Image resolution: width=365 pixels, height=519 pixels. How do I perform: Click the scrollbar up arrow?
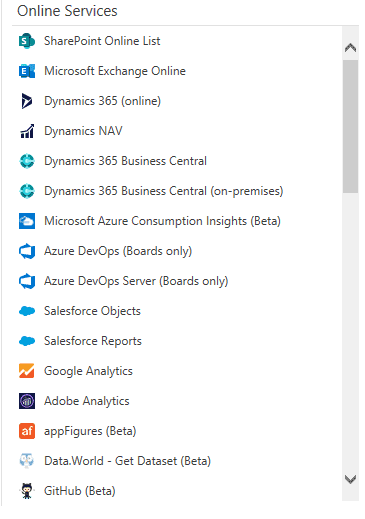pos(350,48)
